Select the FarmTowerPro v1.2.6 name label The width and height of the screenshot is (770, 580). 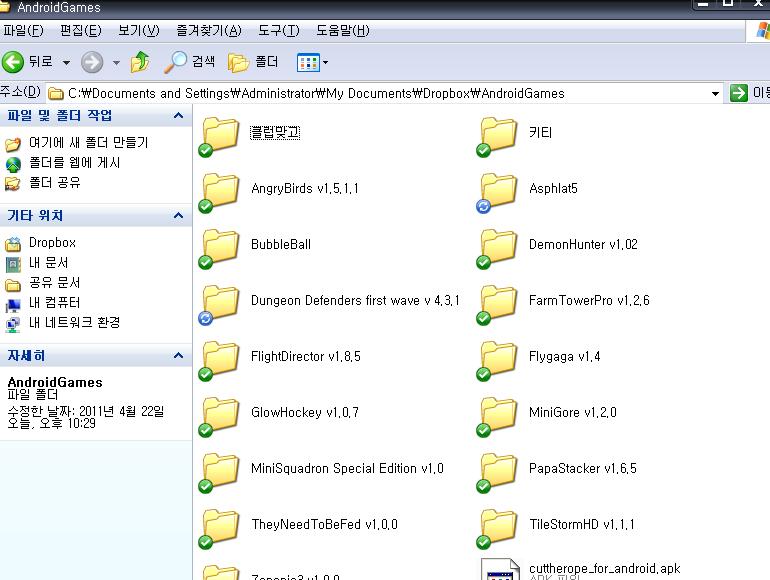pos(589,301)
